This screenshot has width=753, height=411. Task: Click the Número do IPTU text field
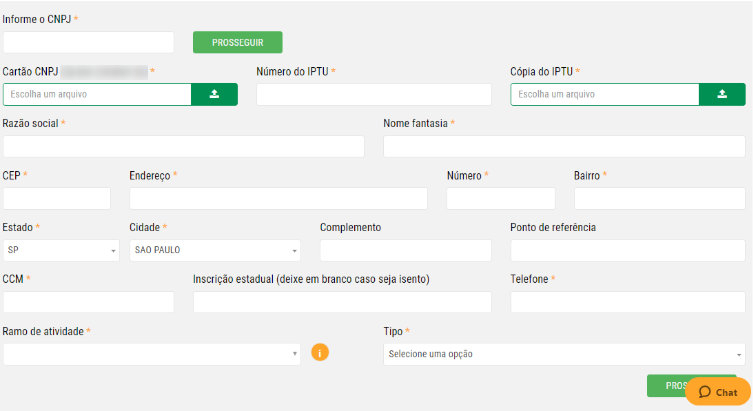click(374, 94)
